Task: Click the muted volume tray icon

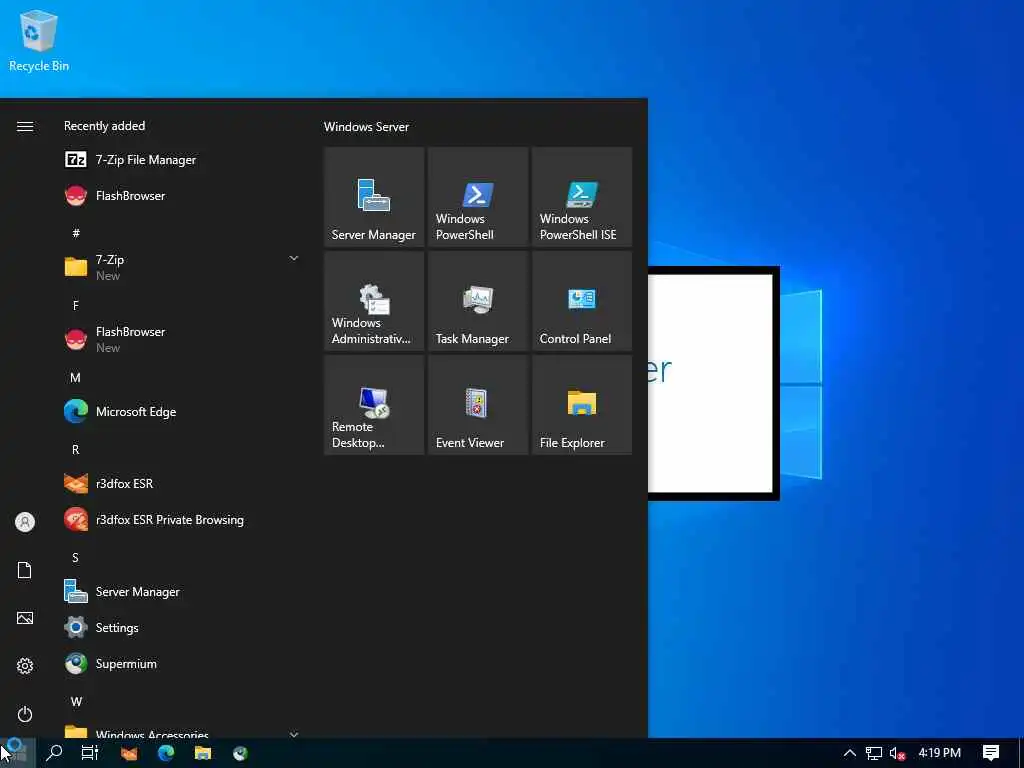Action: click(897, 753)
